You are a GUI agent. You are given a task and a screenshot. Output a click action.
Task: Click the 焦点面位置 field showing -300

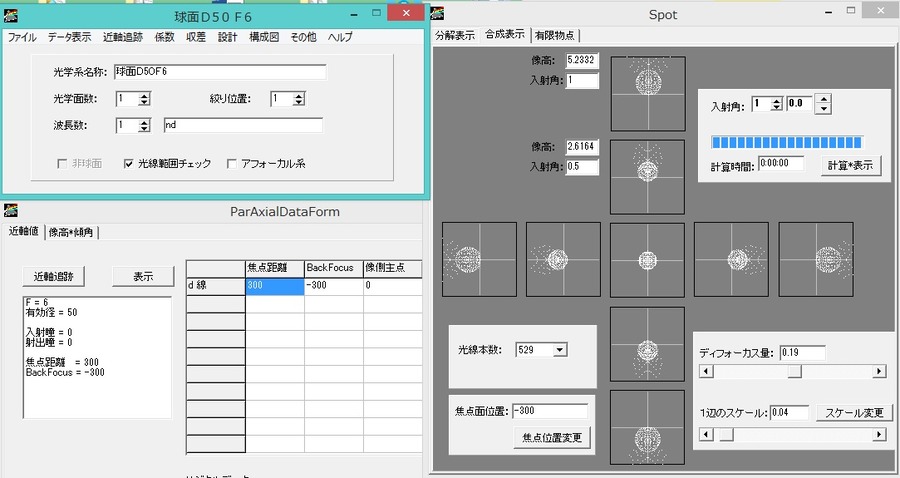[x=550, y=411]
